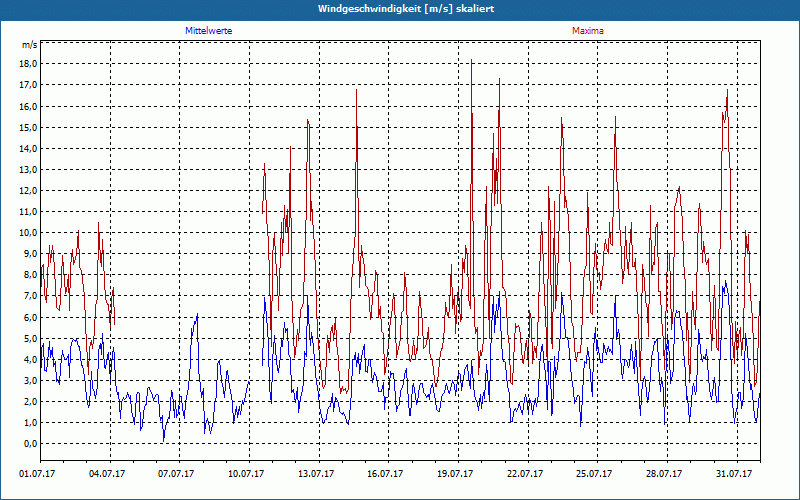This screenshot has height=500, width=800.
Task: Click the 14,0 y-axis value
Action: tap(28, 148)
